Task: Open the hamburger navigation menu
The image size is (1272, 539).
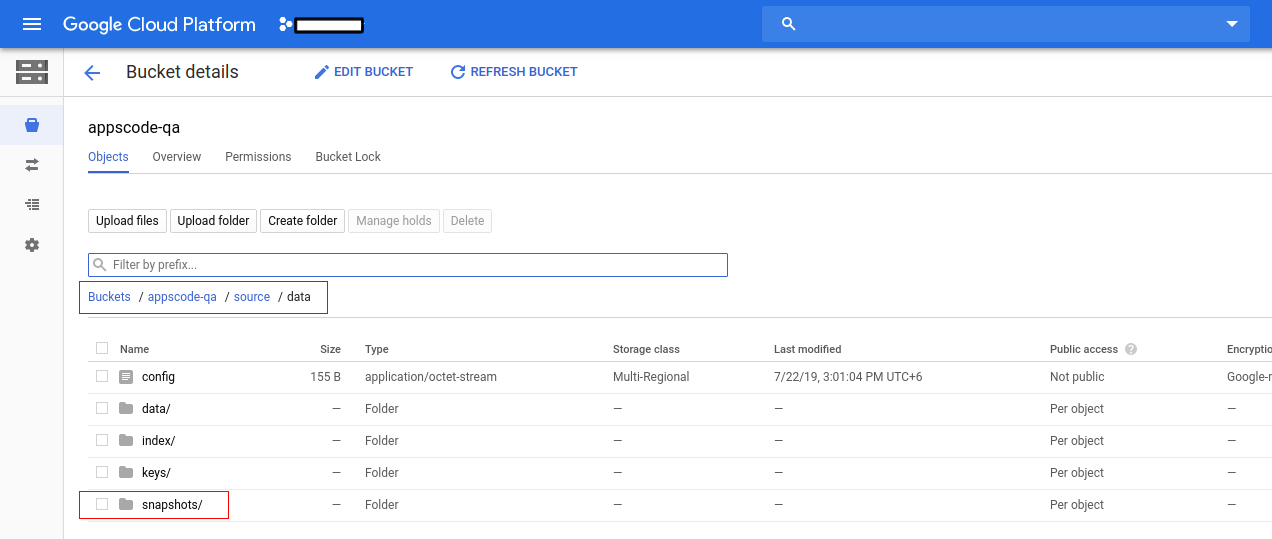Action: tap(32, 24)
